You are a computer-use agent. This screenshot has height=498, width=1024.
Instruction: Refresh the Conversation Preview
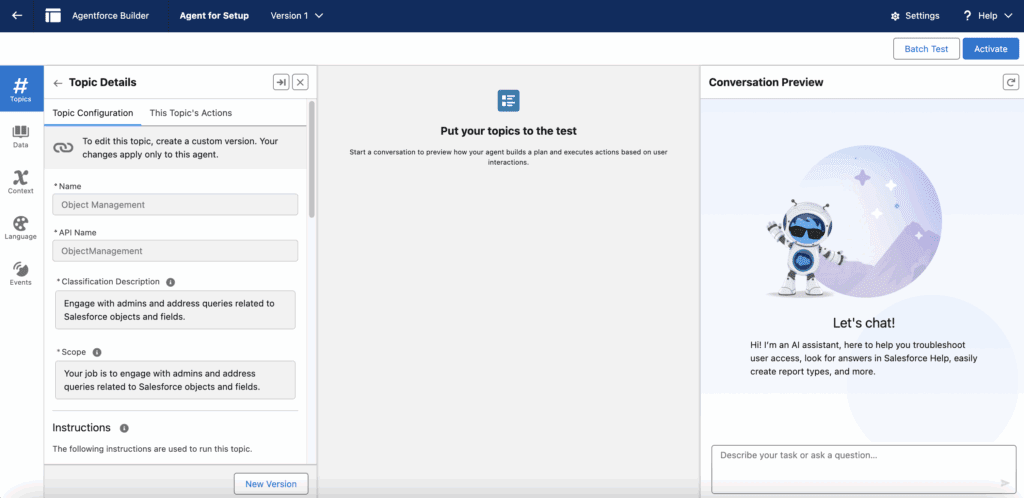(1011, 82)
